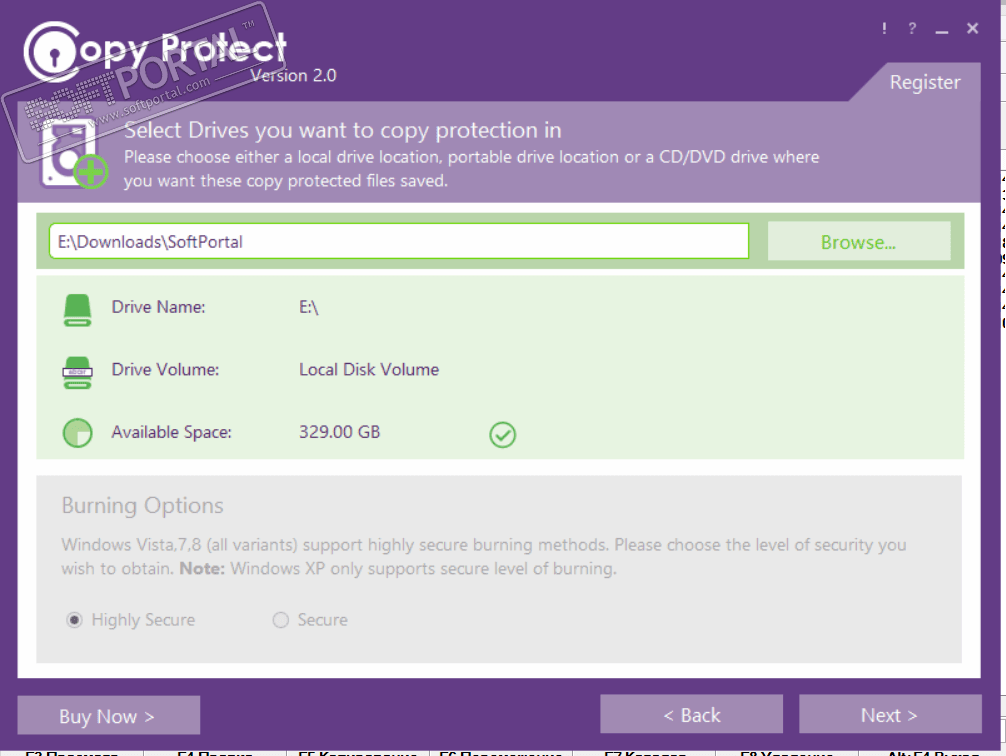Image resolution: width=1006 pixels, height=756 pixels.
Task: Proceed with the Next > button
Action: click(x=890, y=714)
